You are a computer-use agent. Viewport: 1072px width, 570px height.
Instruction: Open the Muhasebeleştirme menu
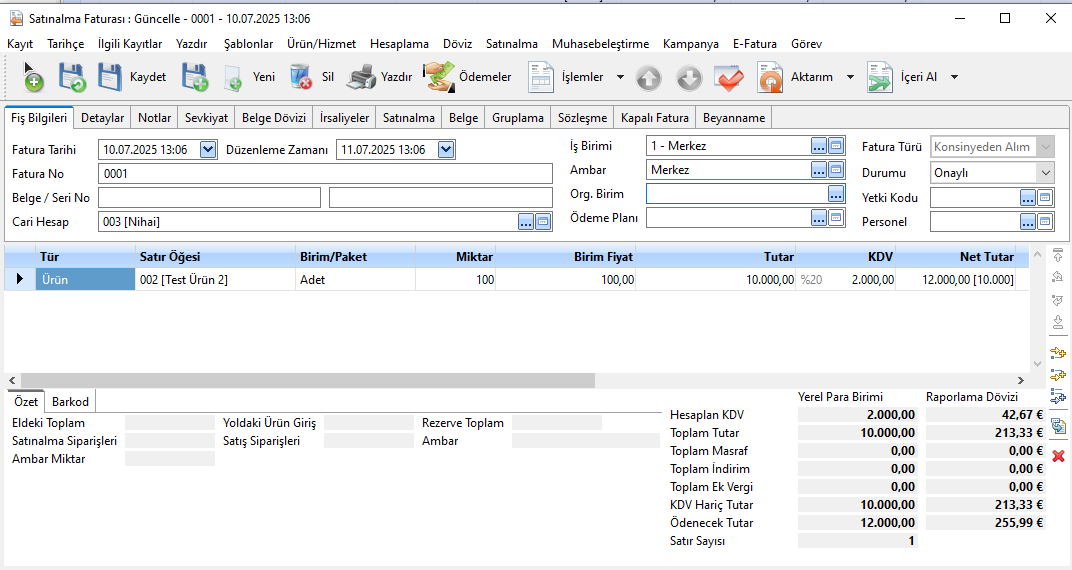click(600, 44)
